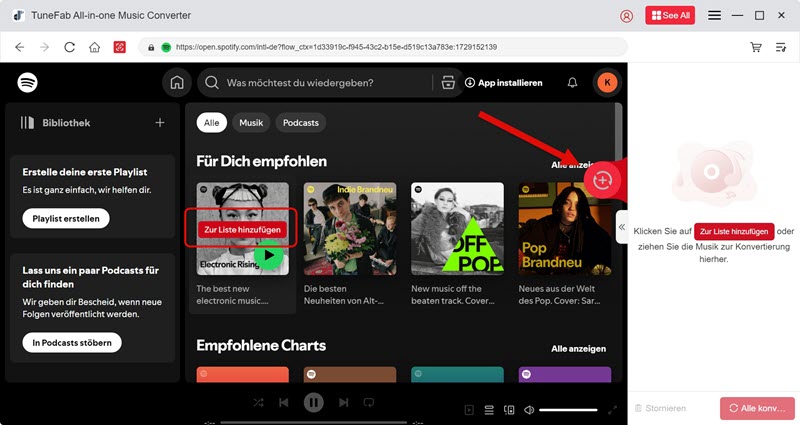The width and height of the screenshot is (800, 425).
Task: Collapse the conversion side panel arrow
Action: (x=621, y=227)
